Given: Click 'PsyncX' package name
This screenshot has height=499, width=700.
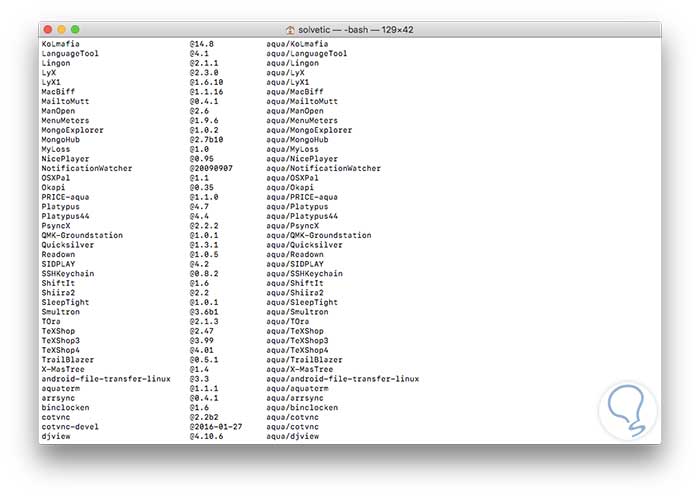Looking at the screenshot, I should point(56,226).
